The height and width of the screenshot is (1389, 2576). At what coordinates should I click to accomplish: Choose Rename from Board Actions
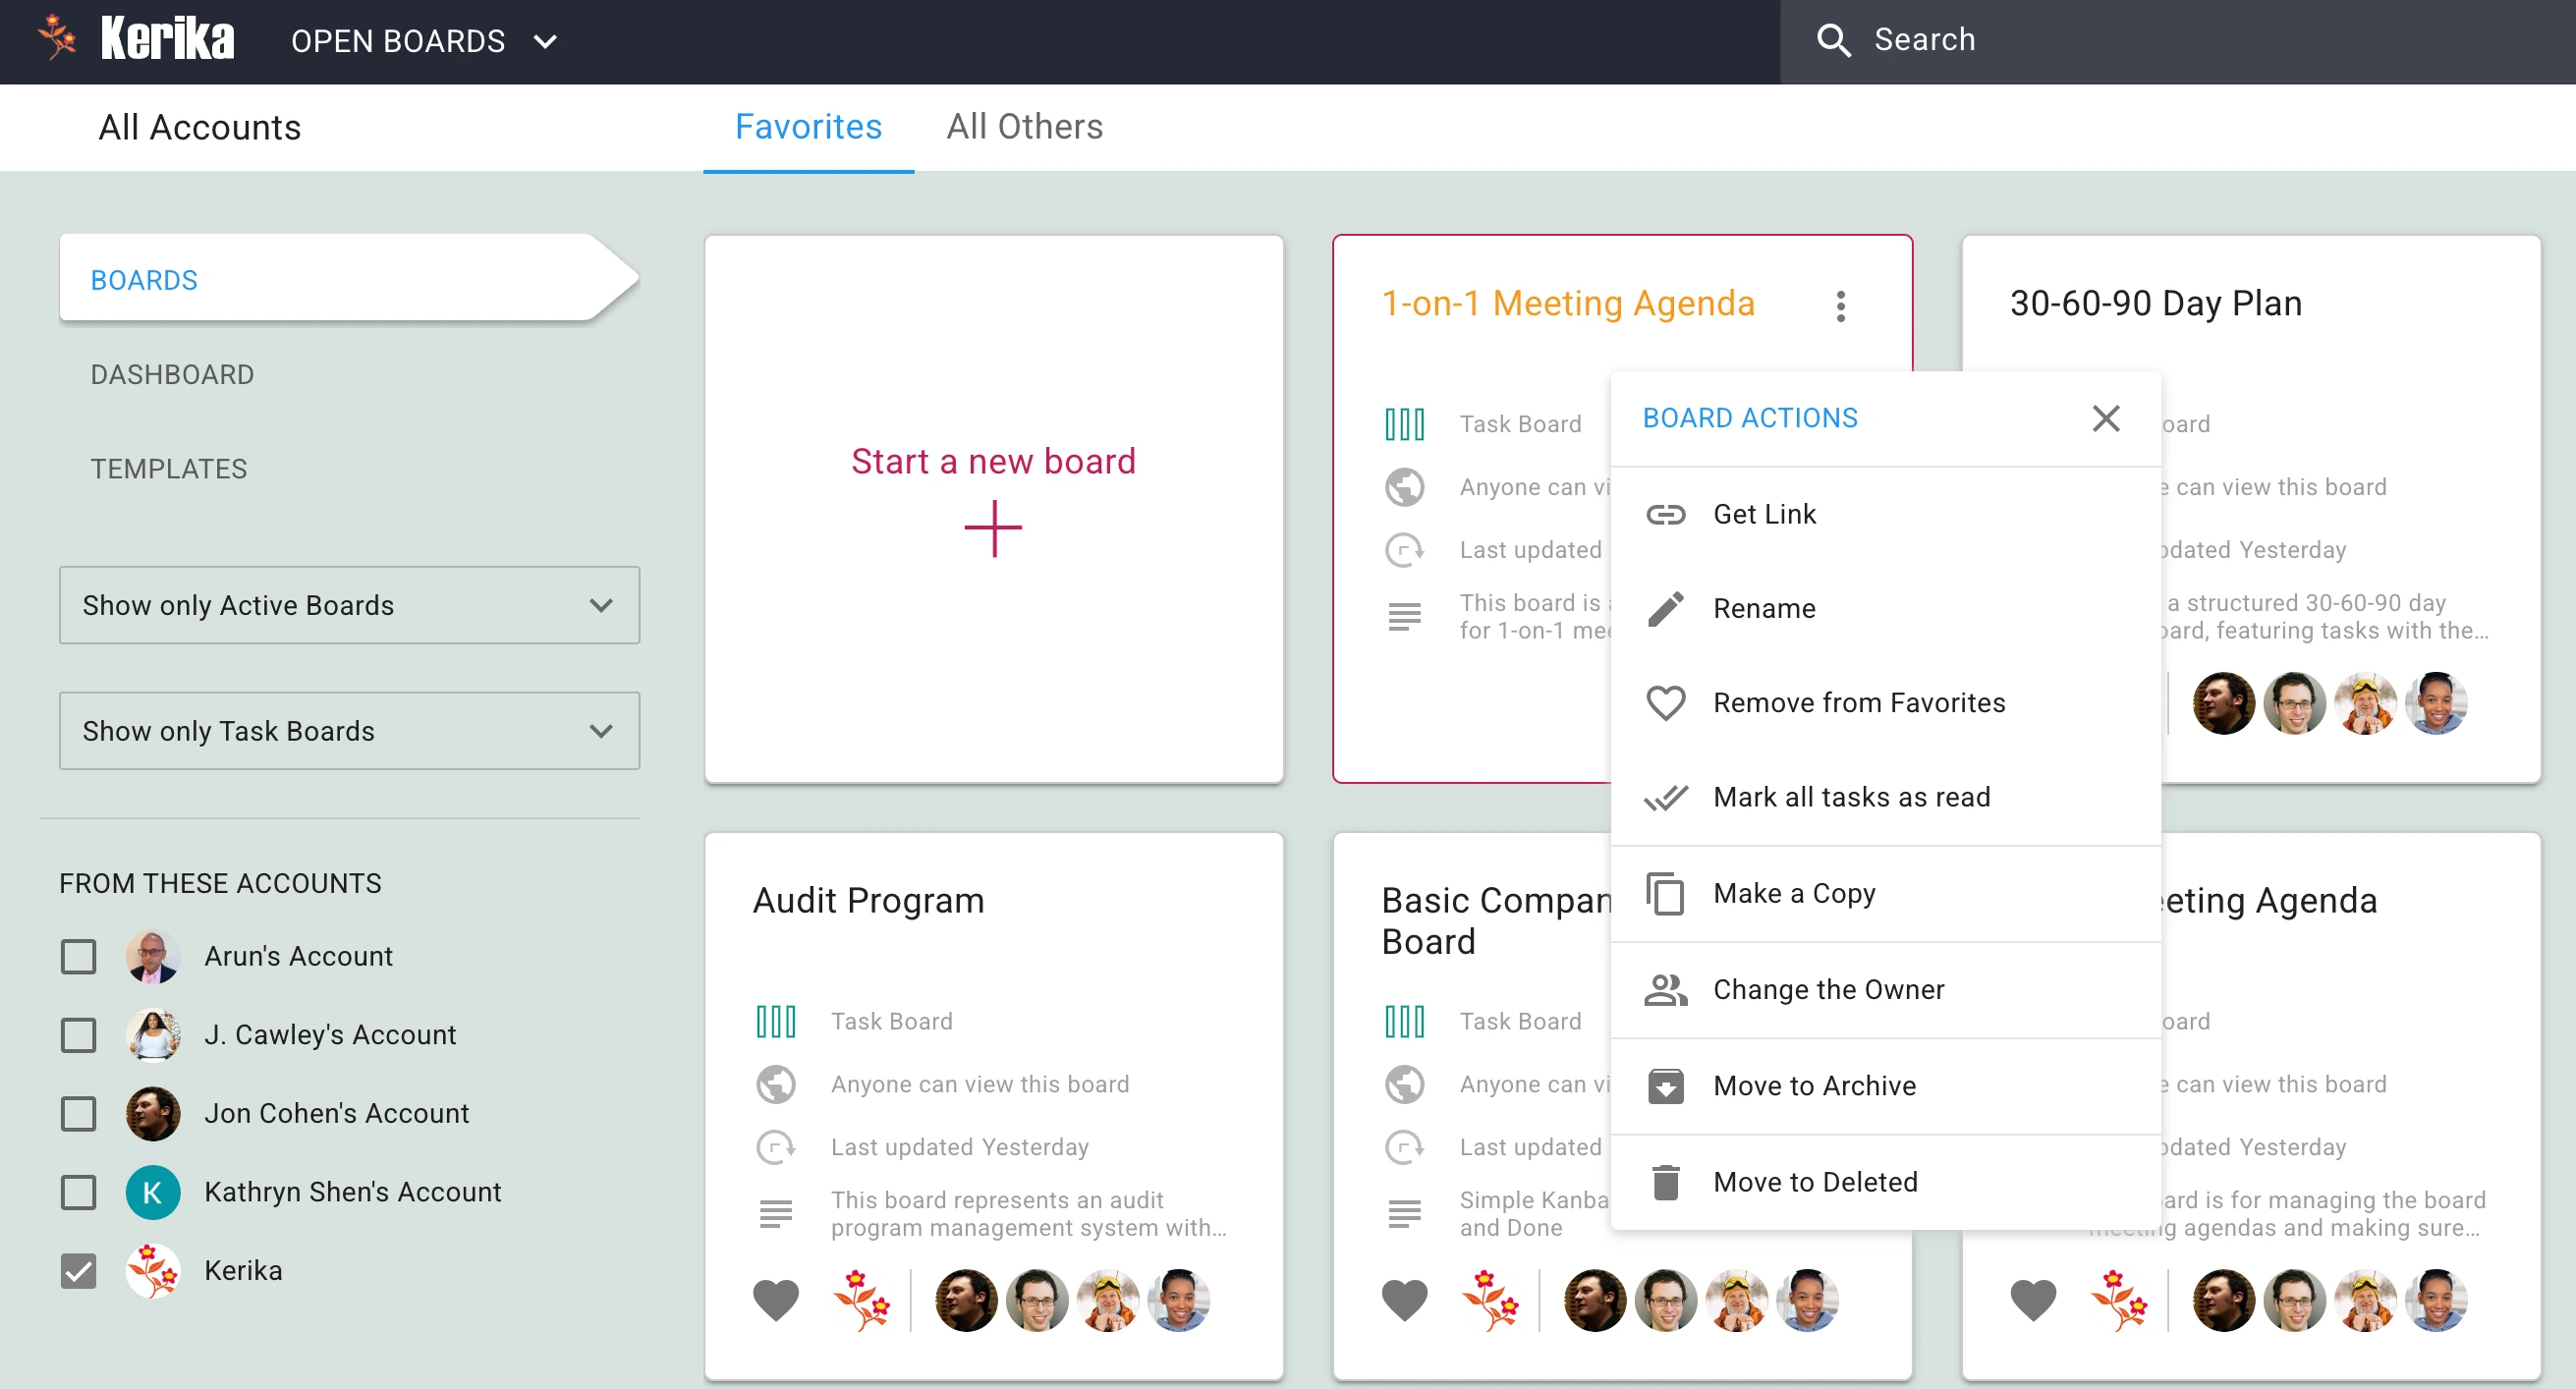click(x=1886, y=608)
